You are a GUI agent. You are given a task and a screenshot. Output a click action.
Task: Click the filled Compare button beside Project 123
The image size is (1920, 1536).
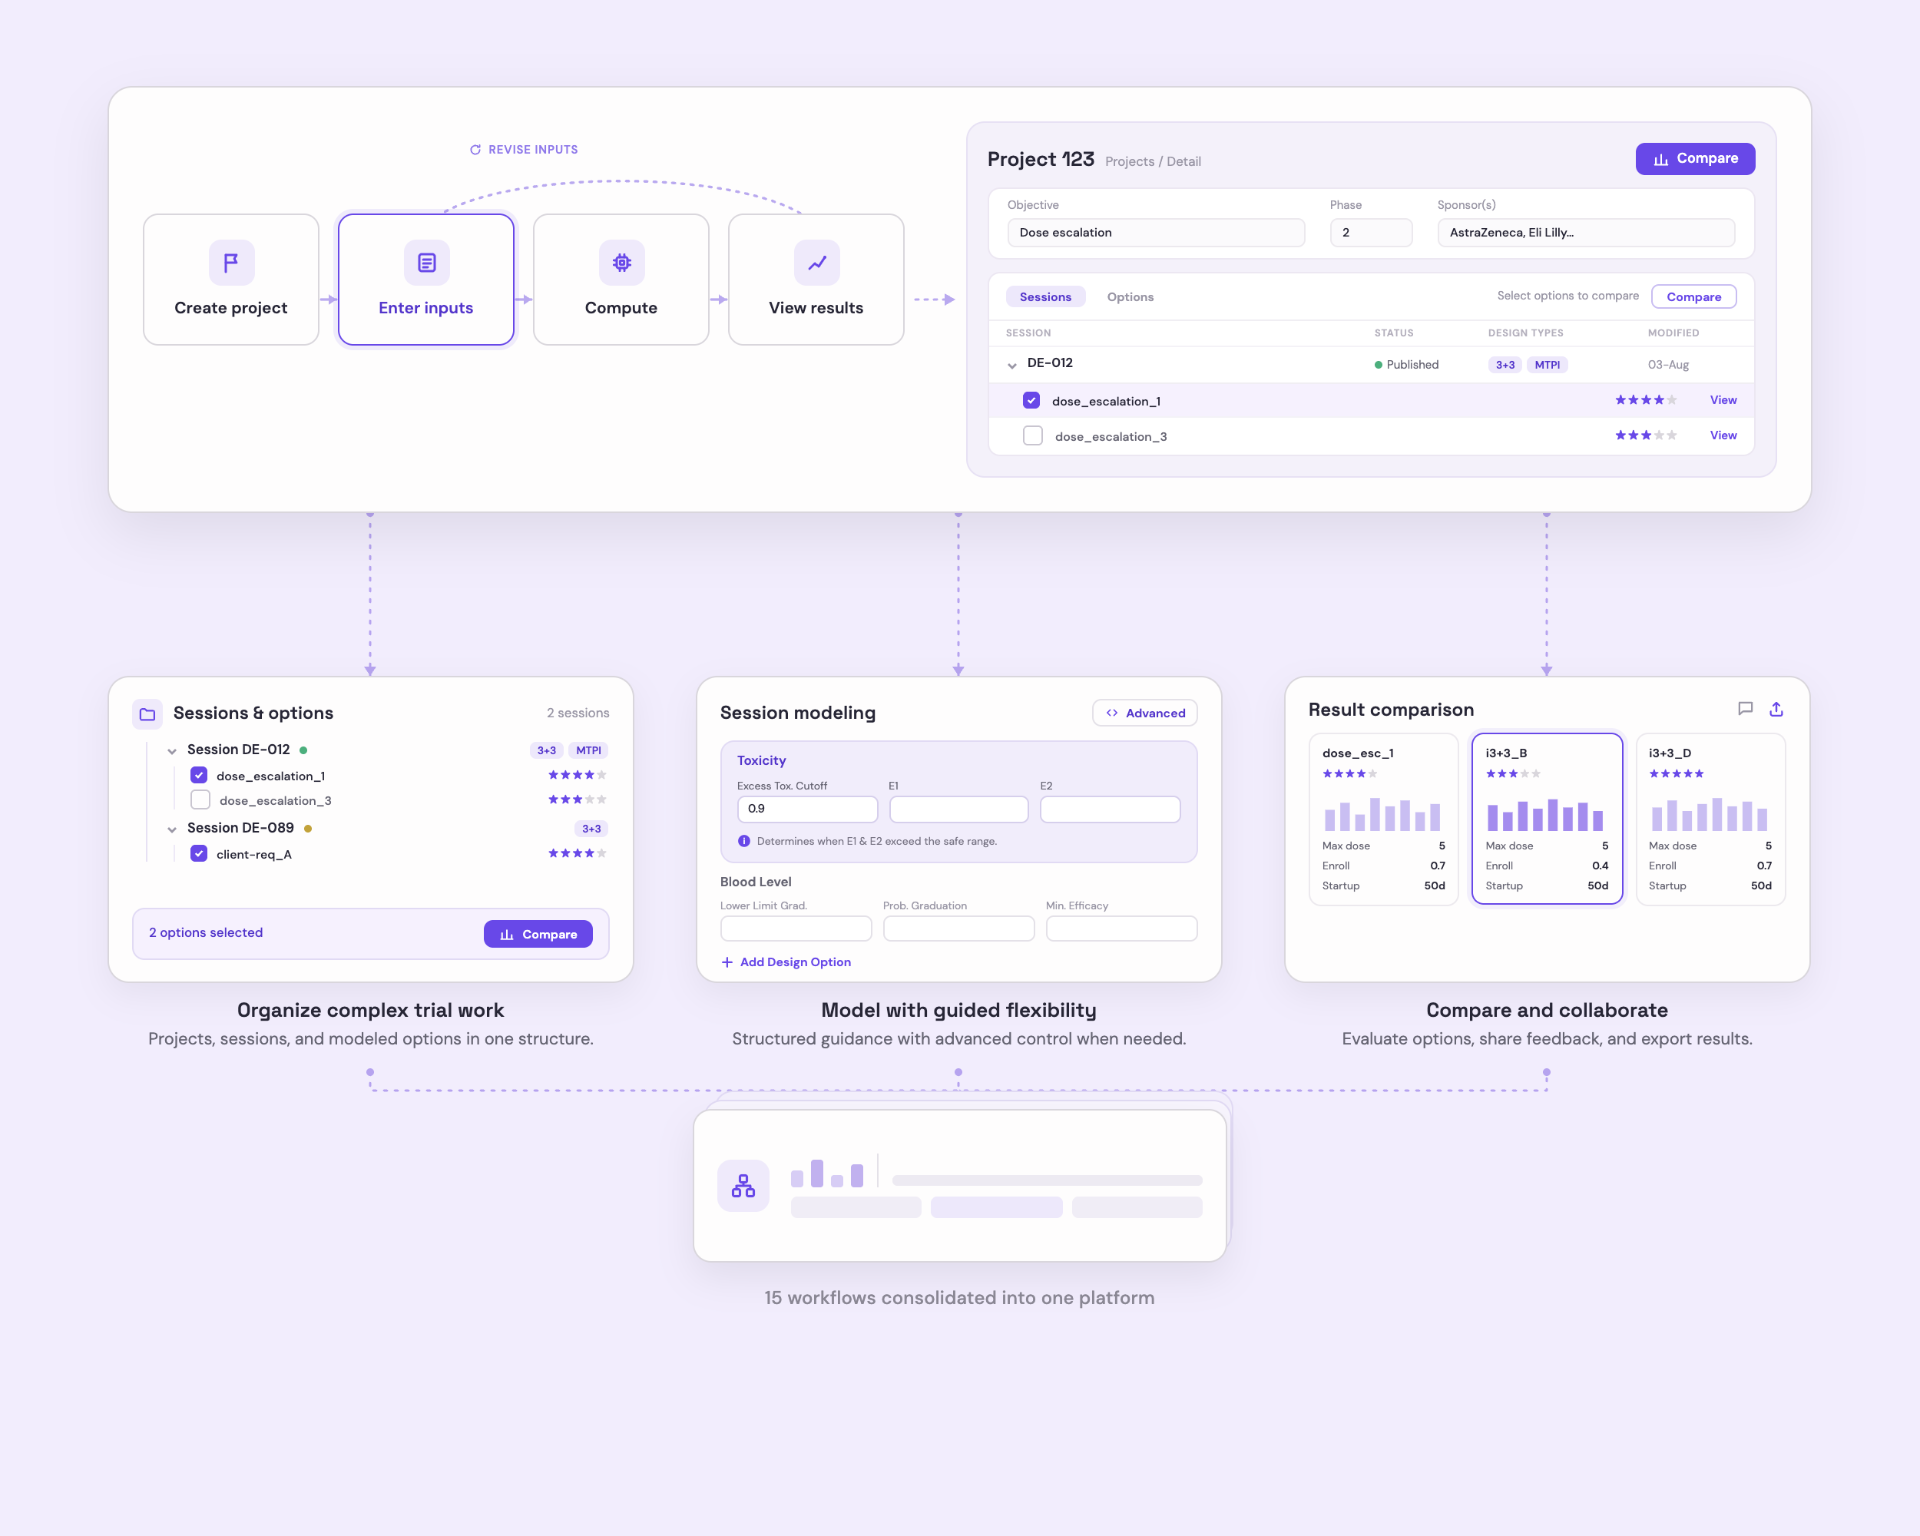coord(1695,159)
